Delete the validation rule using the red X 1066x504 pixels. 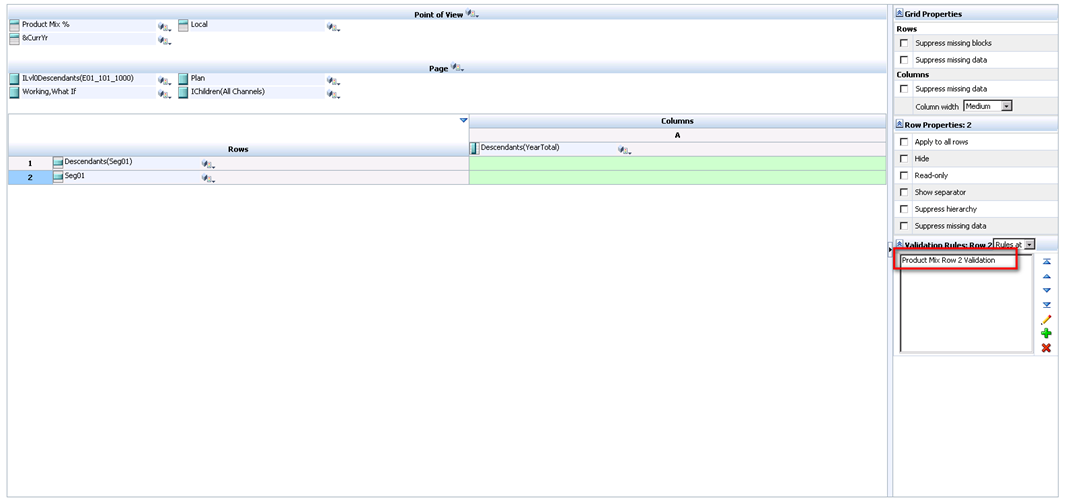tap(1046, 348)
